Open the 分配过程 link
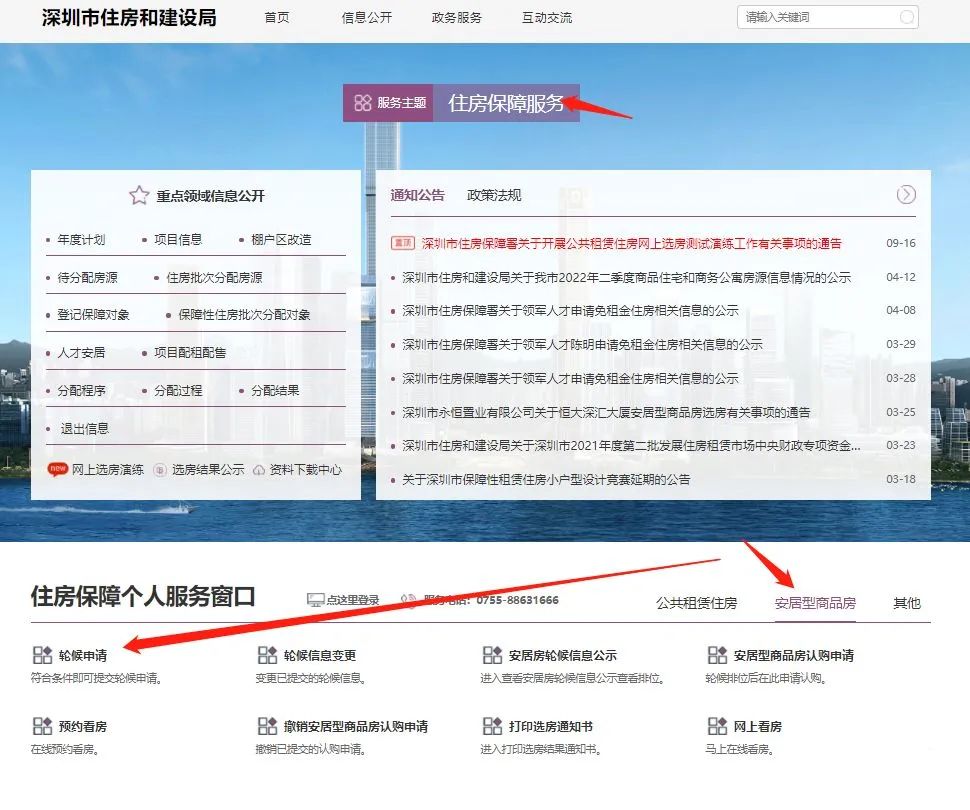 click(178, 390)
